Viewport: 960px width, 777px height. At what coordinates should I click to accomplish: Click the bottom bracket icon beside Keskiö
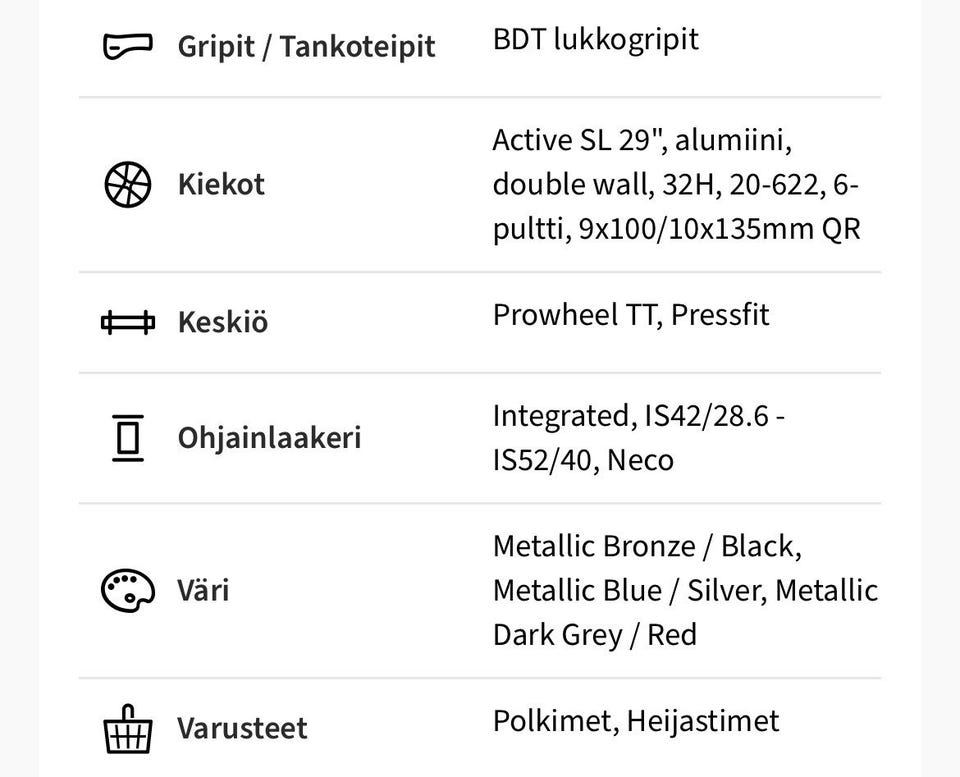128,322
